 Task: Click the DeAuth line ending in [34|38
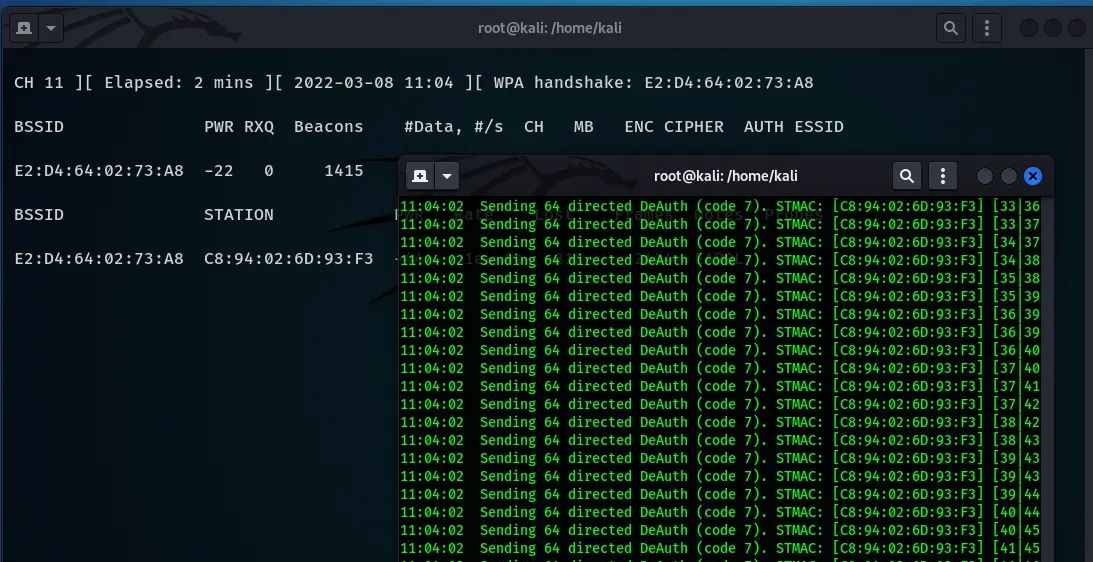pos(720,260)
